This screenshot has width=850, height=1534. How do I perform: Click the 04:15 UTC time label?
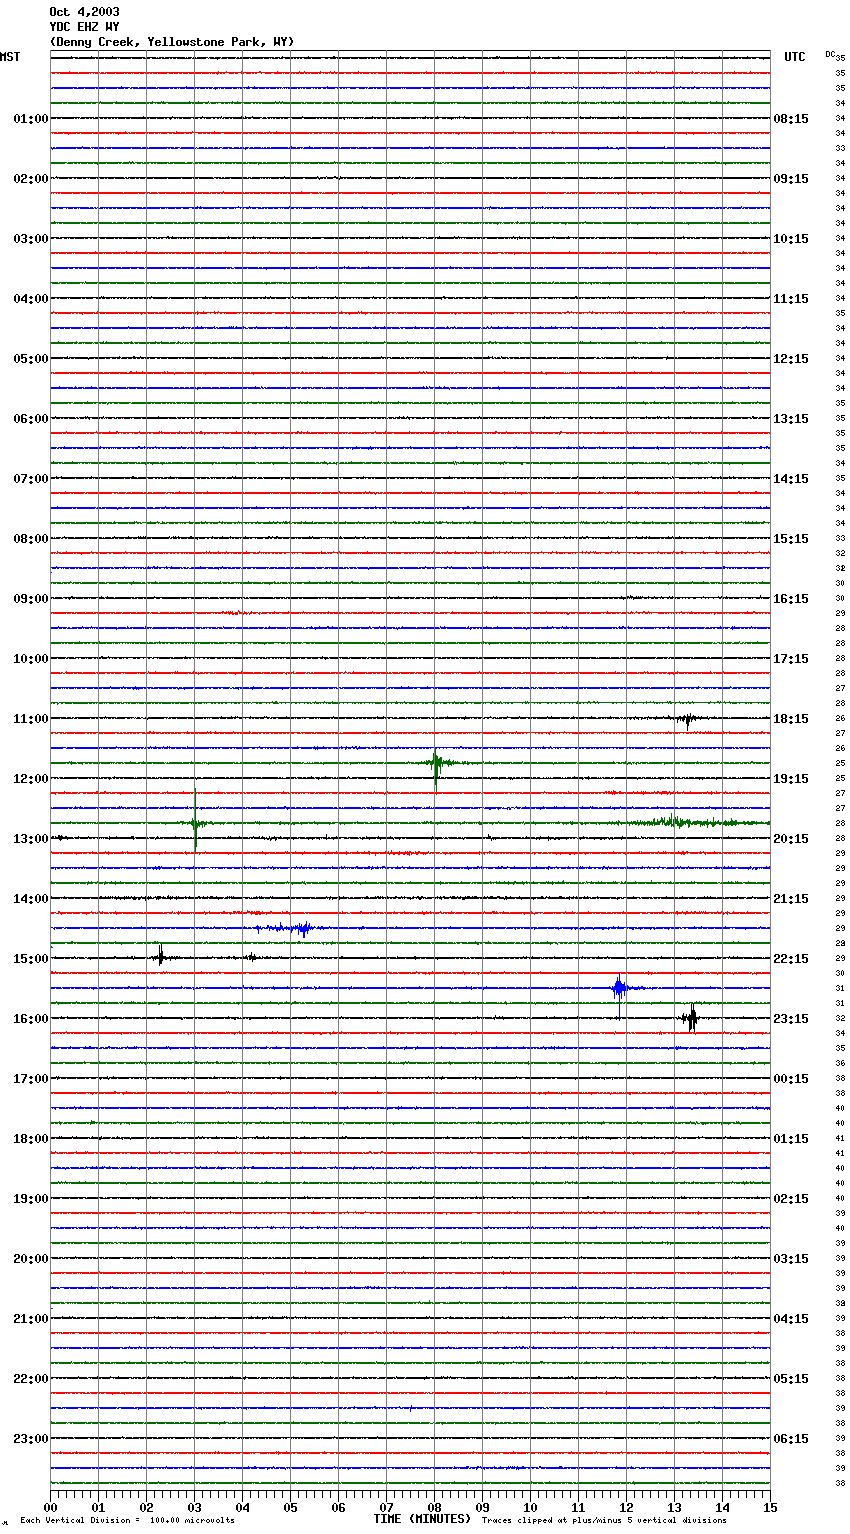point(791,1319)
